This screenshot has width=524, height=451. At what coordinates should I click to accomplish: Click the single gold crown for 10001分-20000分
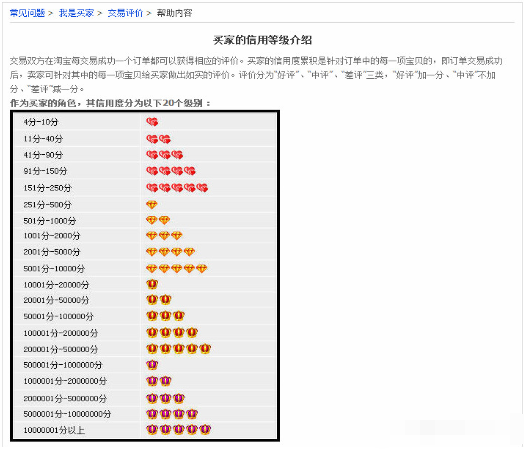[152, 284]
